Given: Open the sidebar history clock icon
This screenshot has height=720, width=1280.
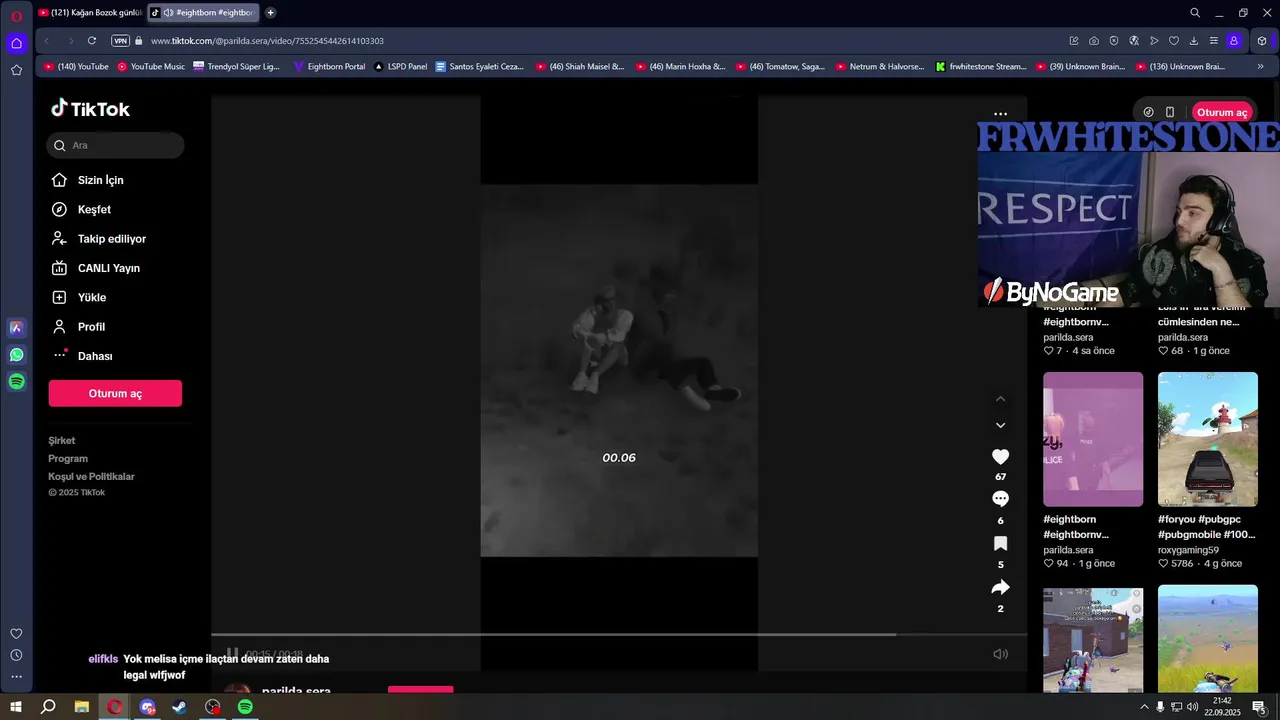Looking at the screenshot, I should click(x=16, y=655).
